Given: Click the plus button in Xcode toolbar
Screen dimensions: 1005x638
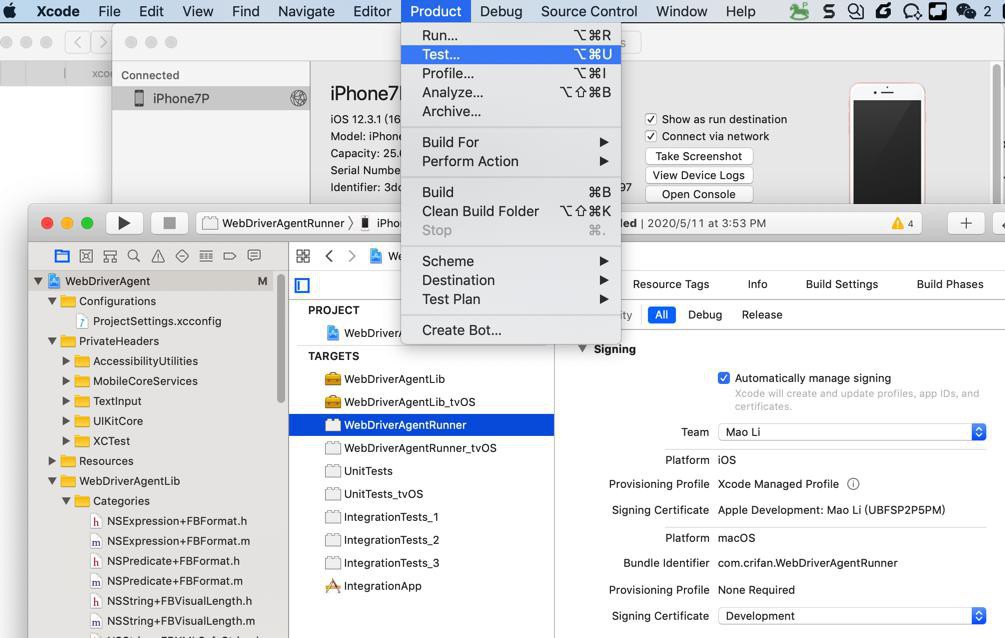Looking at the screenshot, I should [966, 223].
